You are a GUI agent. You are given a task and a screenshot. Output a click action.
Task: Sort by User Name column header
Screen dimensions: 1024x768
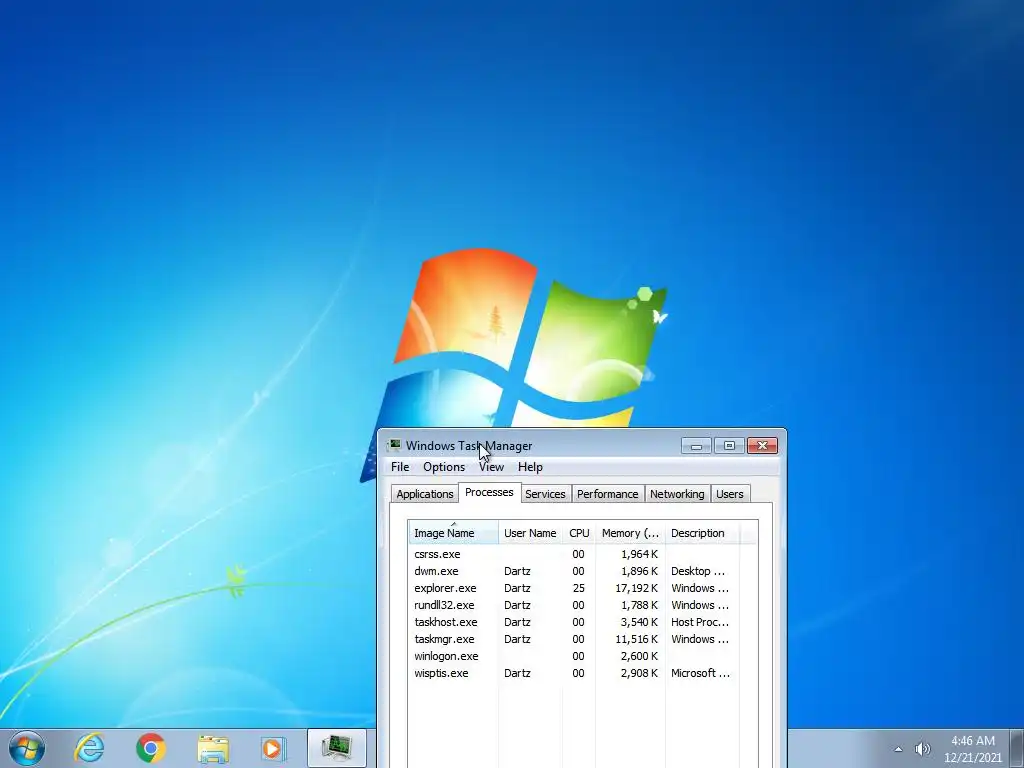pyautogui.click(x=530, y=533)
